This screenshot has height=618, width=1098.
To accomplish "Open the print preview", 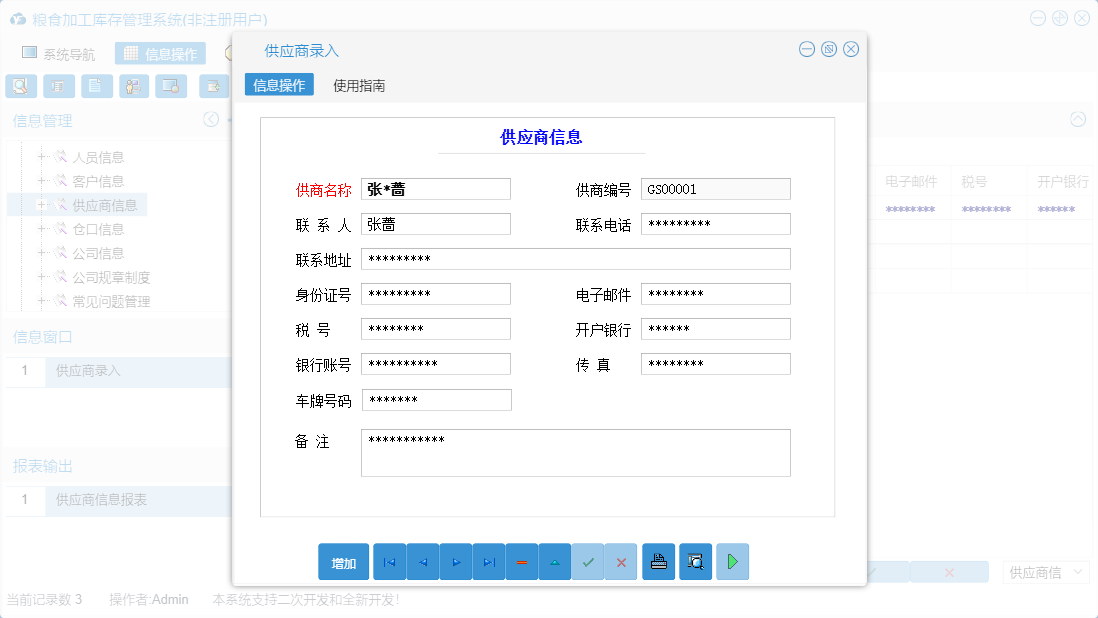I will coord(694,561).
